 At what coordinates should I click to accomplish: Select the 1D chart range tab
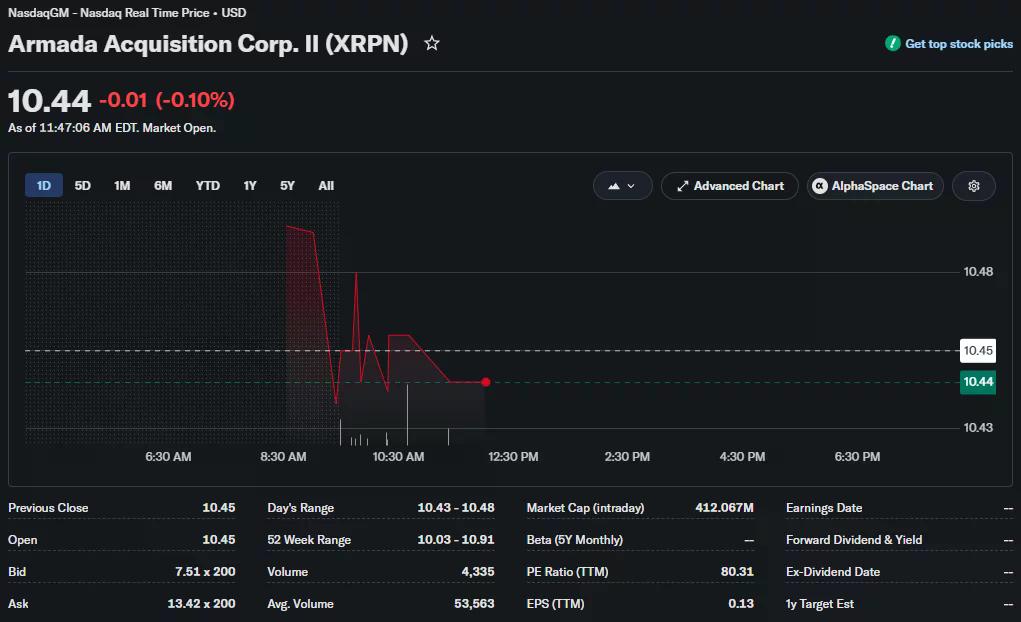(x=44, y=186)
